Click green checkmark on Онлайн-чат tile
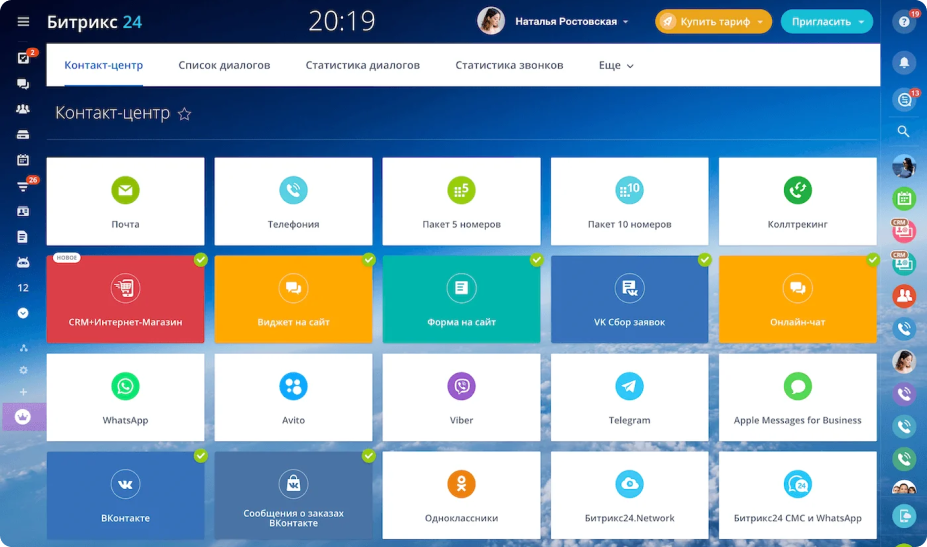 (x=873, y=260)
